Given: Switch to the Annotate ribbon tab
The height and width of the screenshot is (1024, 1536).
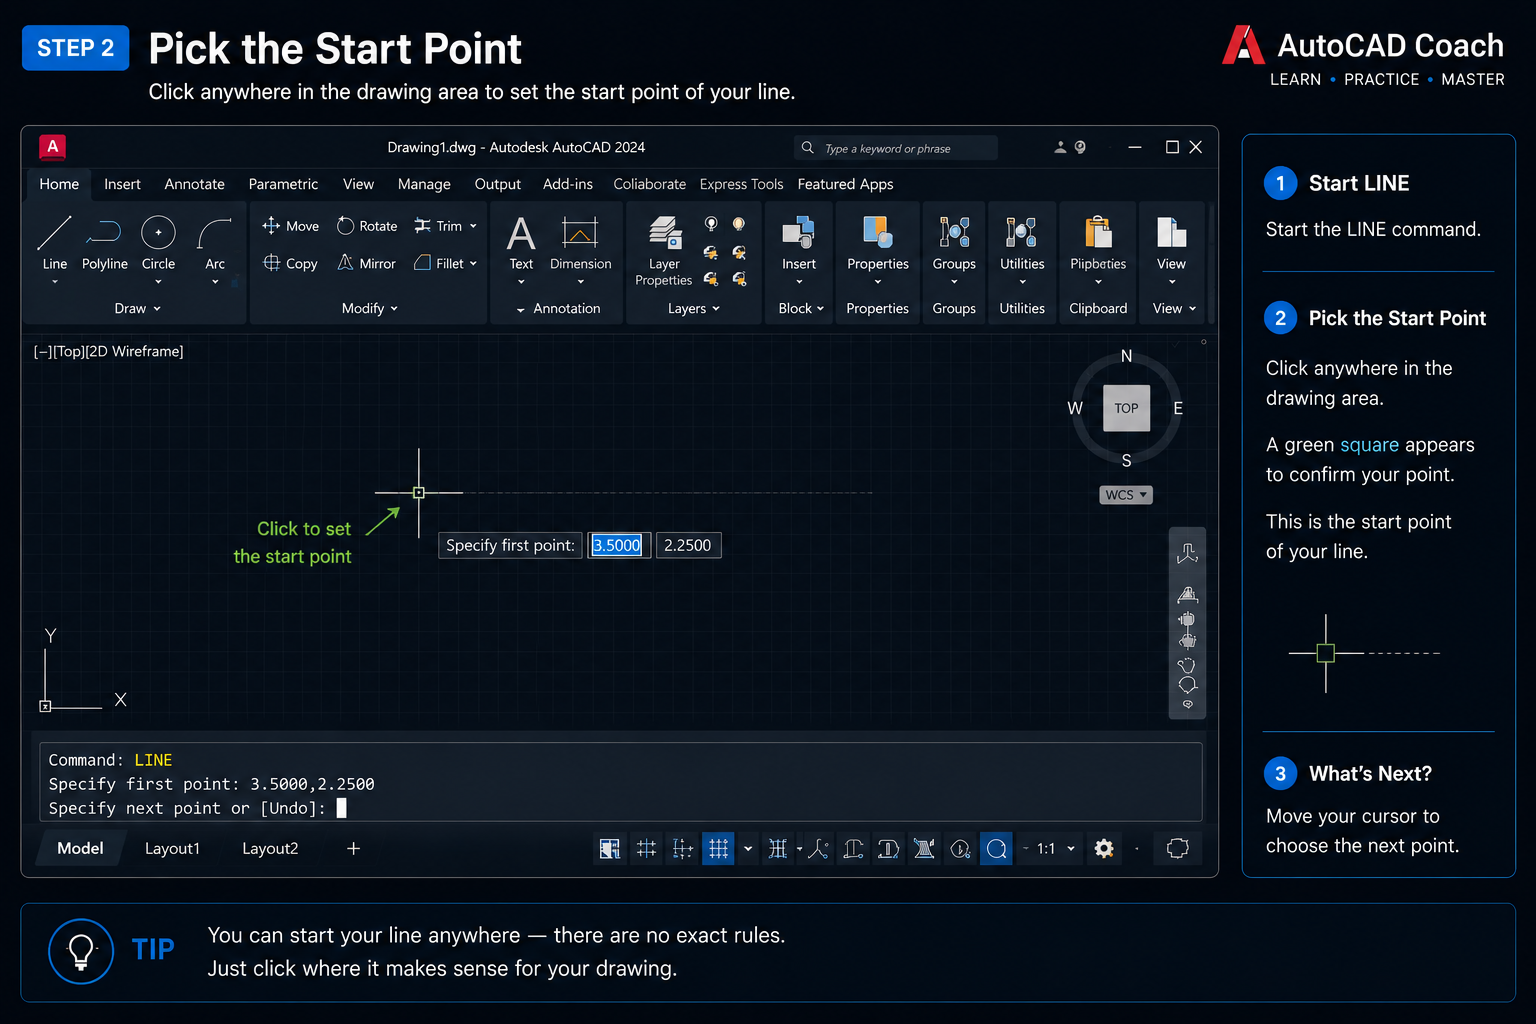Looking at the screenshot, I should [194, 184].
